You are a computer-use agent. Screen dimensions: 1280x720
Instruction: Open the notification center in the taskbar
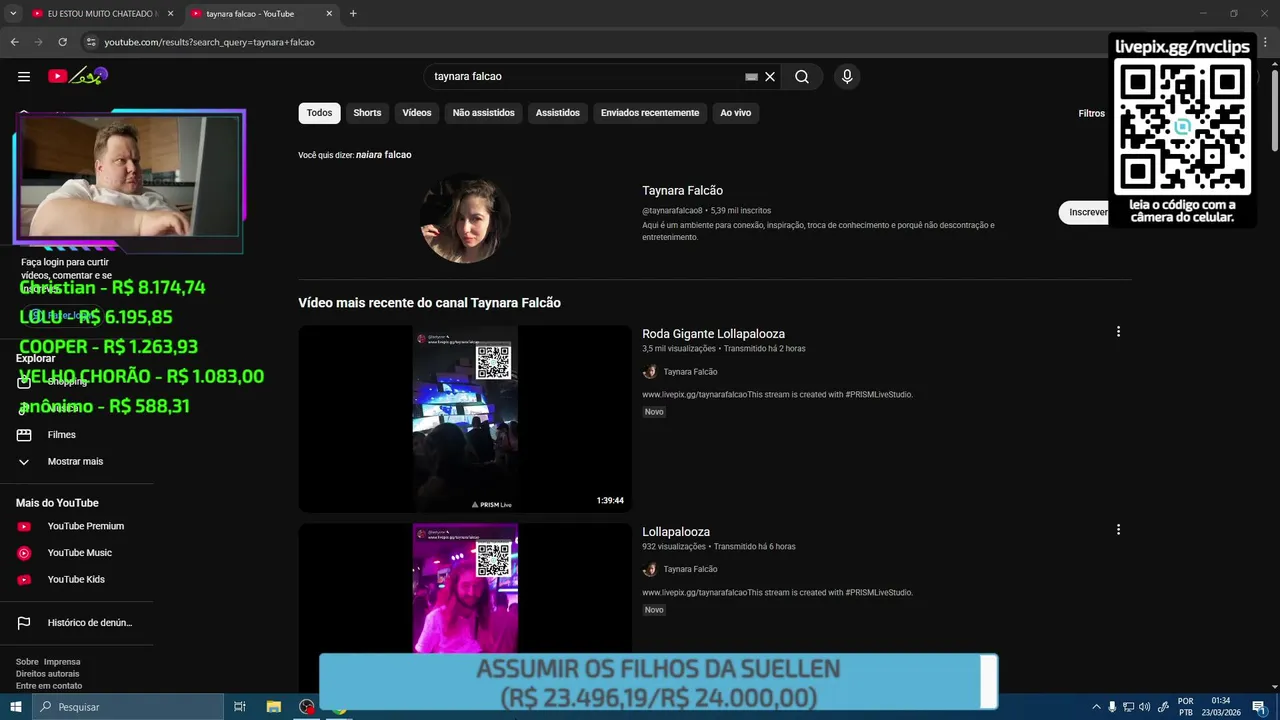coord(1259,707)
